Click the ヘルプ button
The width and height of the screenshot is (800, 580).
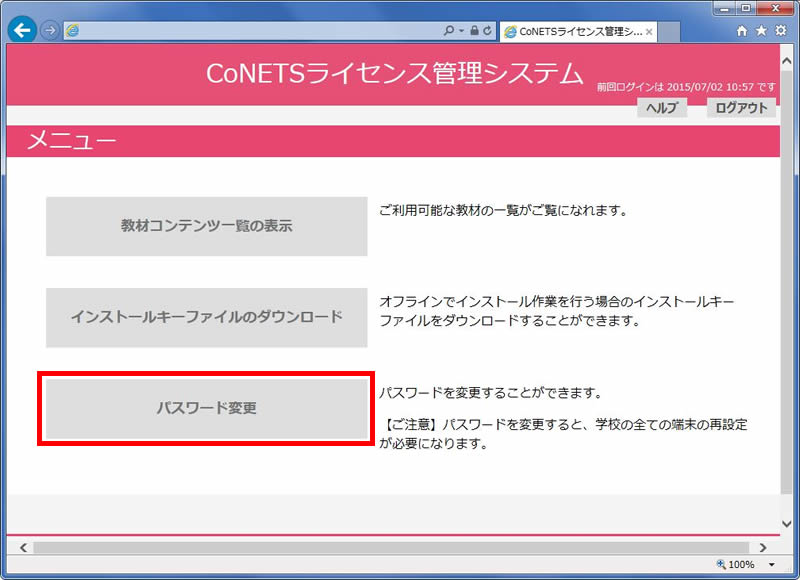point(662,108)
